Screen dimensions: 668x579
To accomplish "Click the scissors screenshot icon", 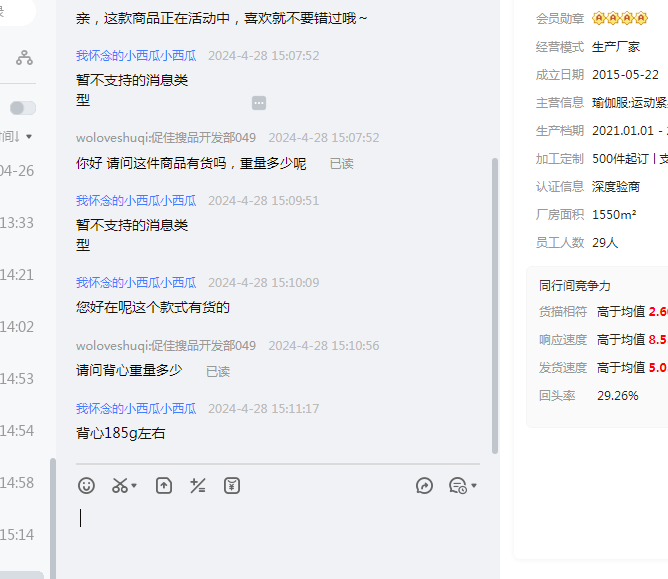I will [x=119, y=486].
